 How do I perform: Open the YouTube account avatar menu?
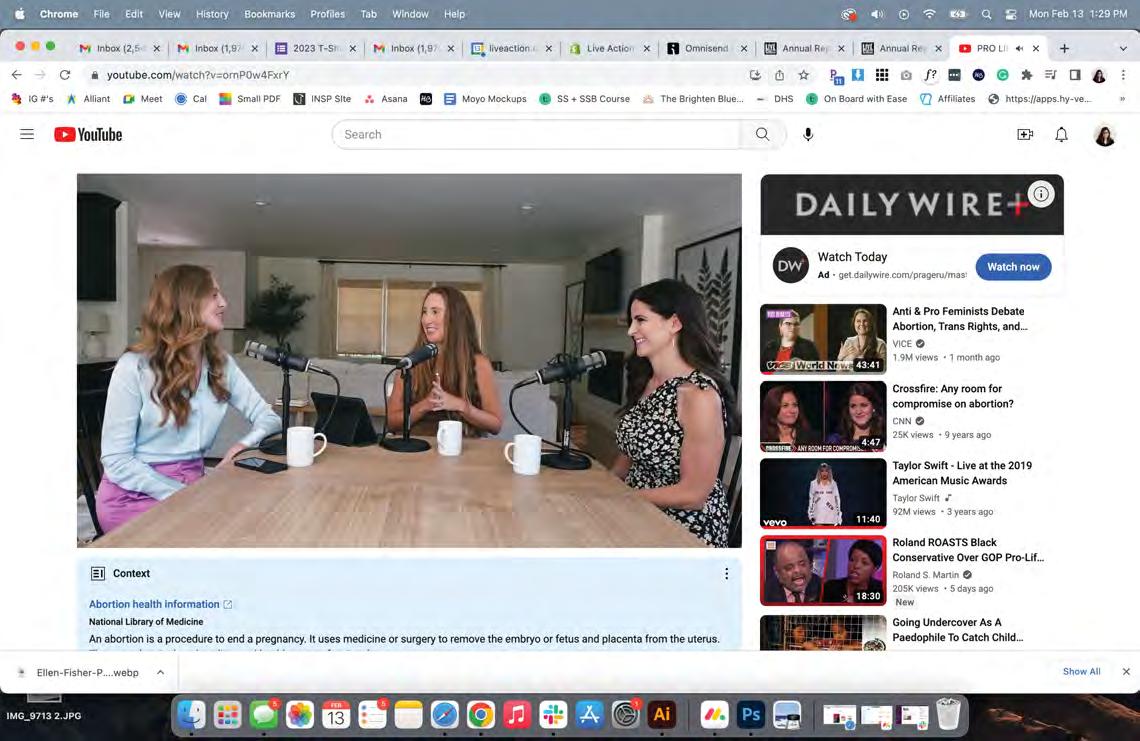click(1104, 135)
